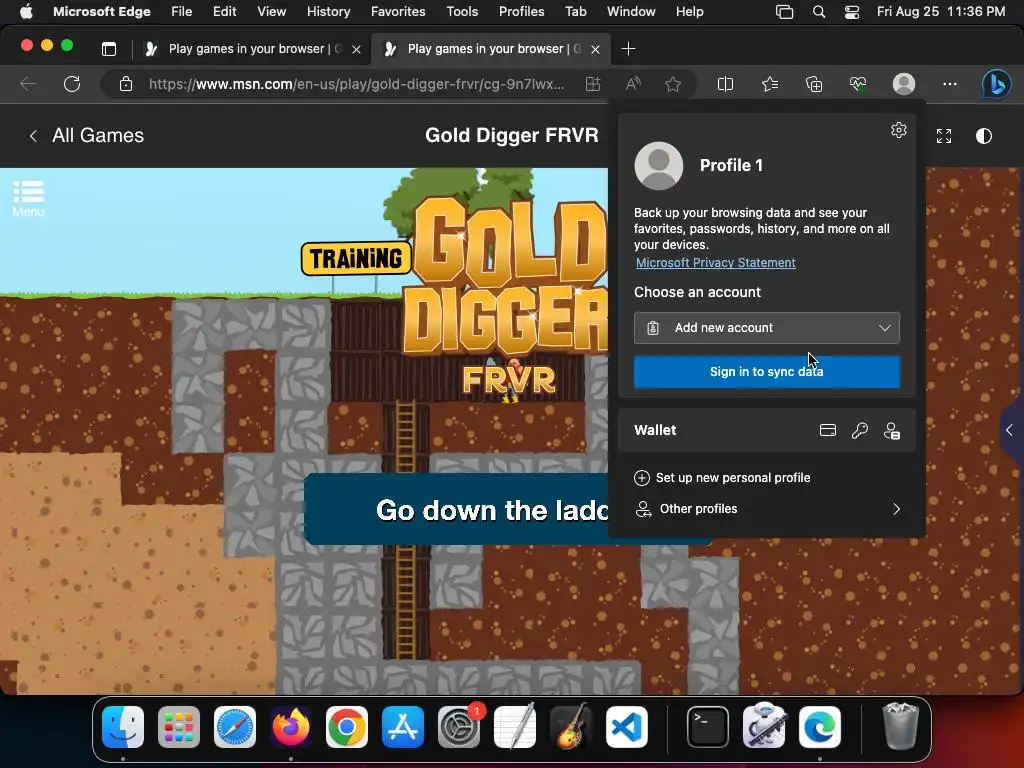Screen dimensions: 1024x768
Task: Open GarageBand from the dock
Action: pos(571,726)
